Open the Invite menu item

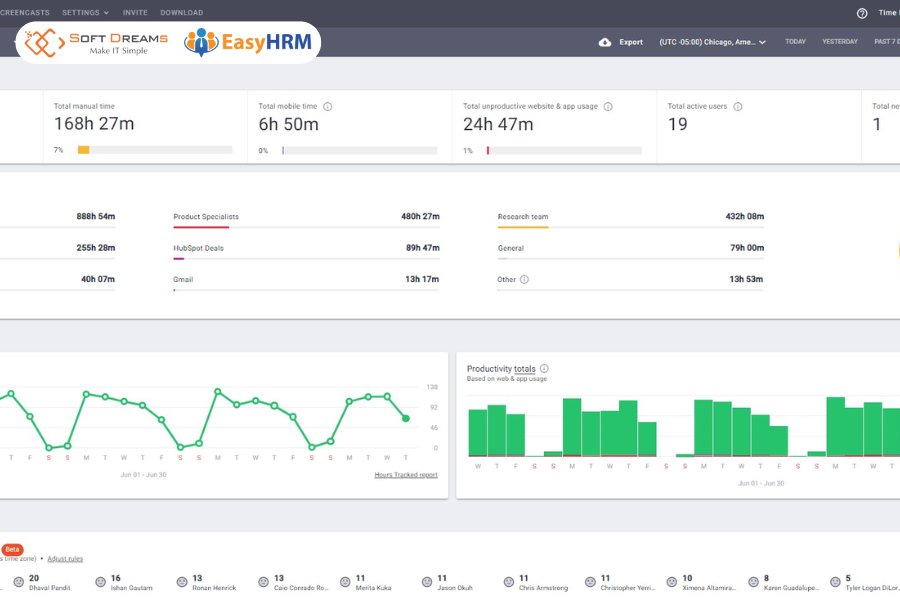click(x=135, y=13)
